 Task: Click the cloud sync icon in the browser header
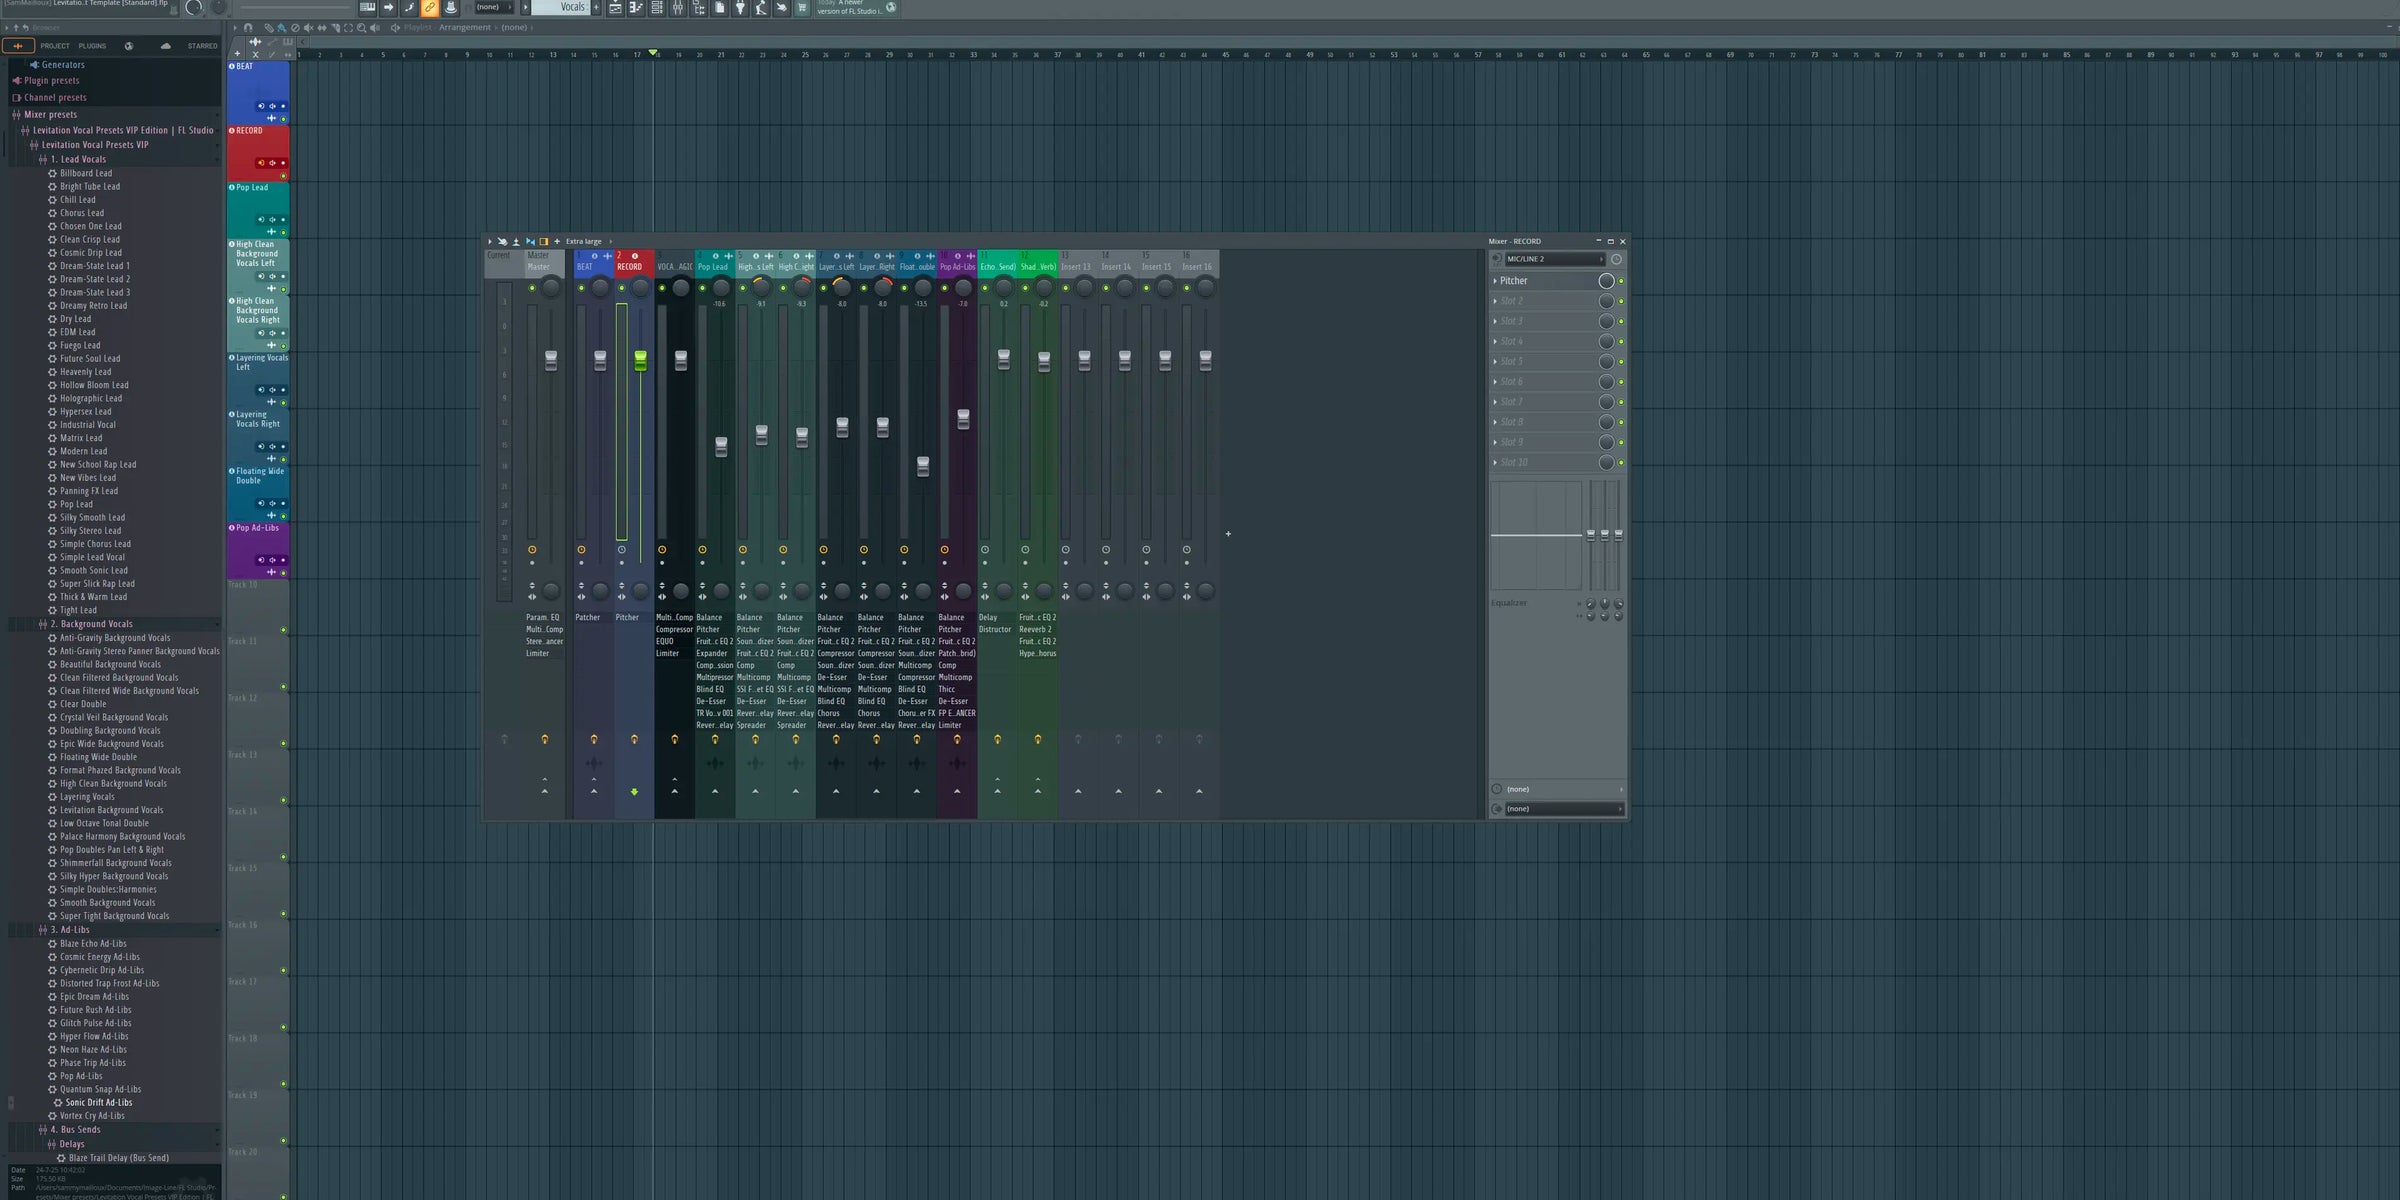click(x=165, y=46)
